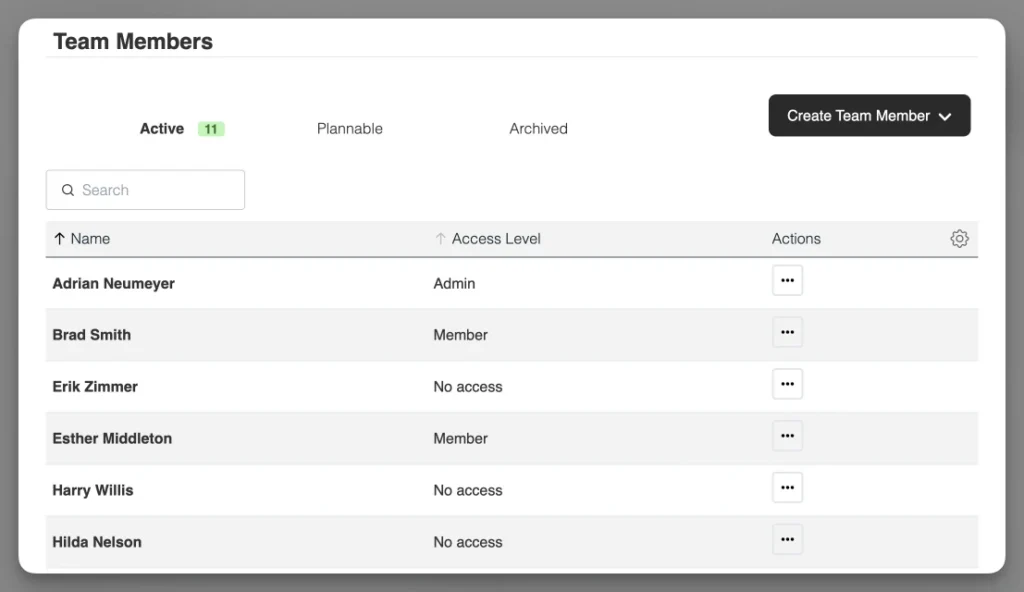Click the Search input field

pyautogui.click(x=155, y=190)
